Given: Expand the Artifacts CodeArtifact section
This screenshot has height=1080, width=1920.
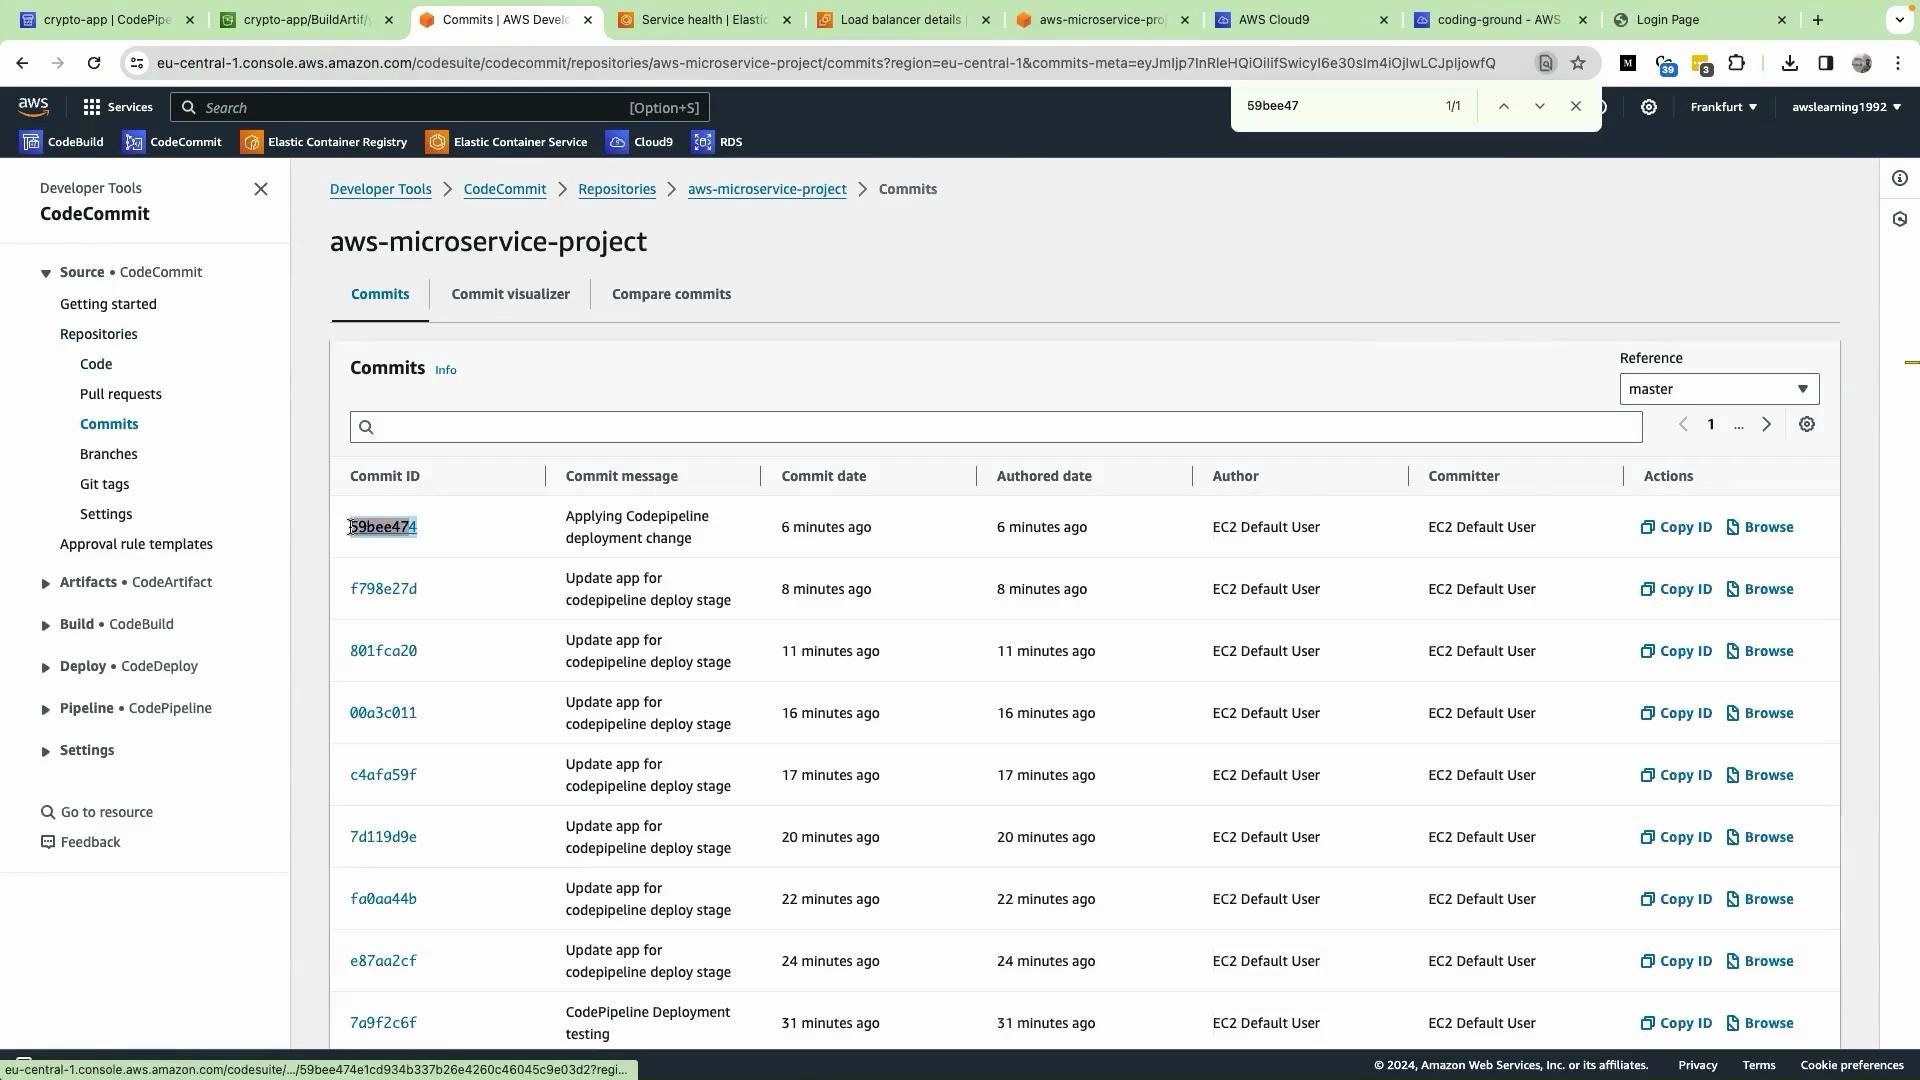Looking at the screenshot, I should coord(46,583).
